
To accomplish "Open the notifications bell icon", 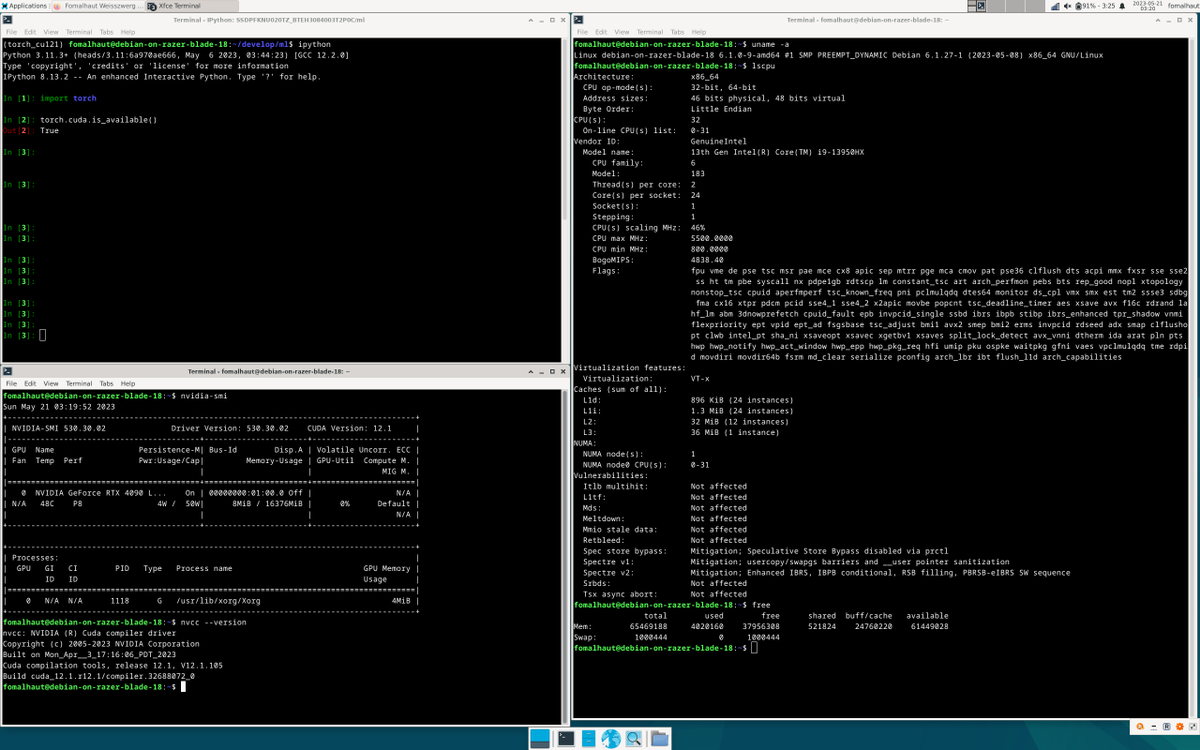I will click(x=1124, y=6).
